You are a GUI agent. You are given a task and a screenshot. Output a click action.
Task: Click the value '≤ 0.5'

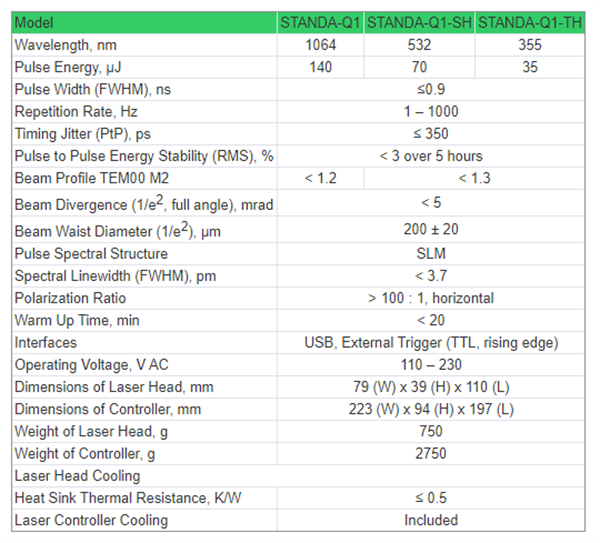pos(431,498)
